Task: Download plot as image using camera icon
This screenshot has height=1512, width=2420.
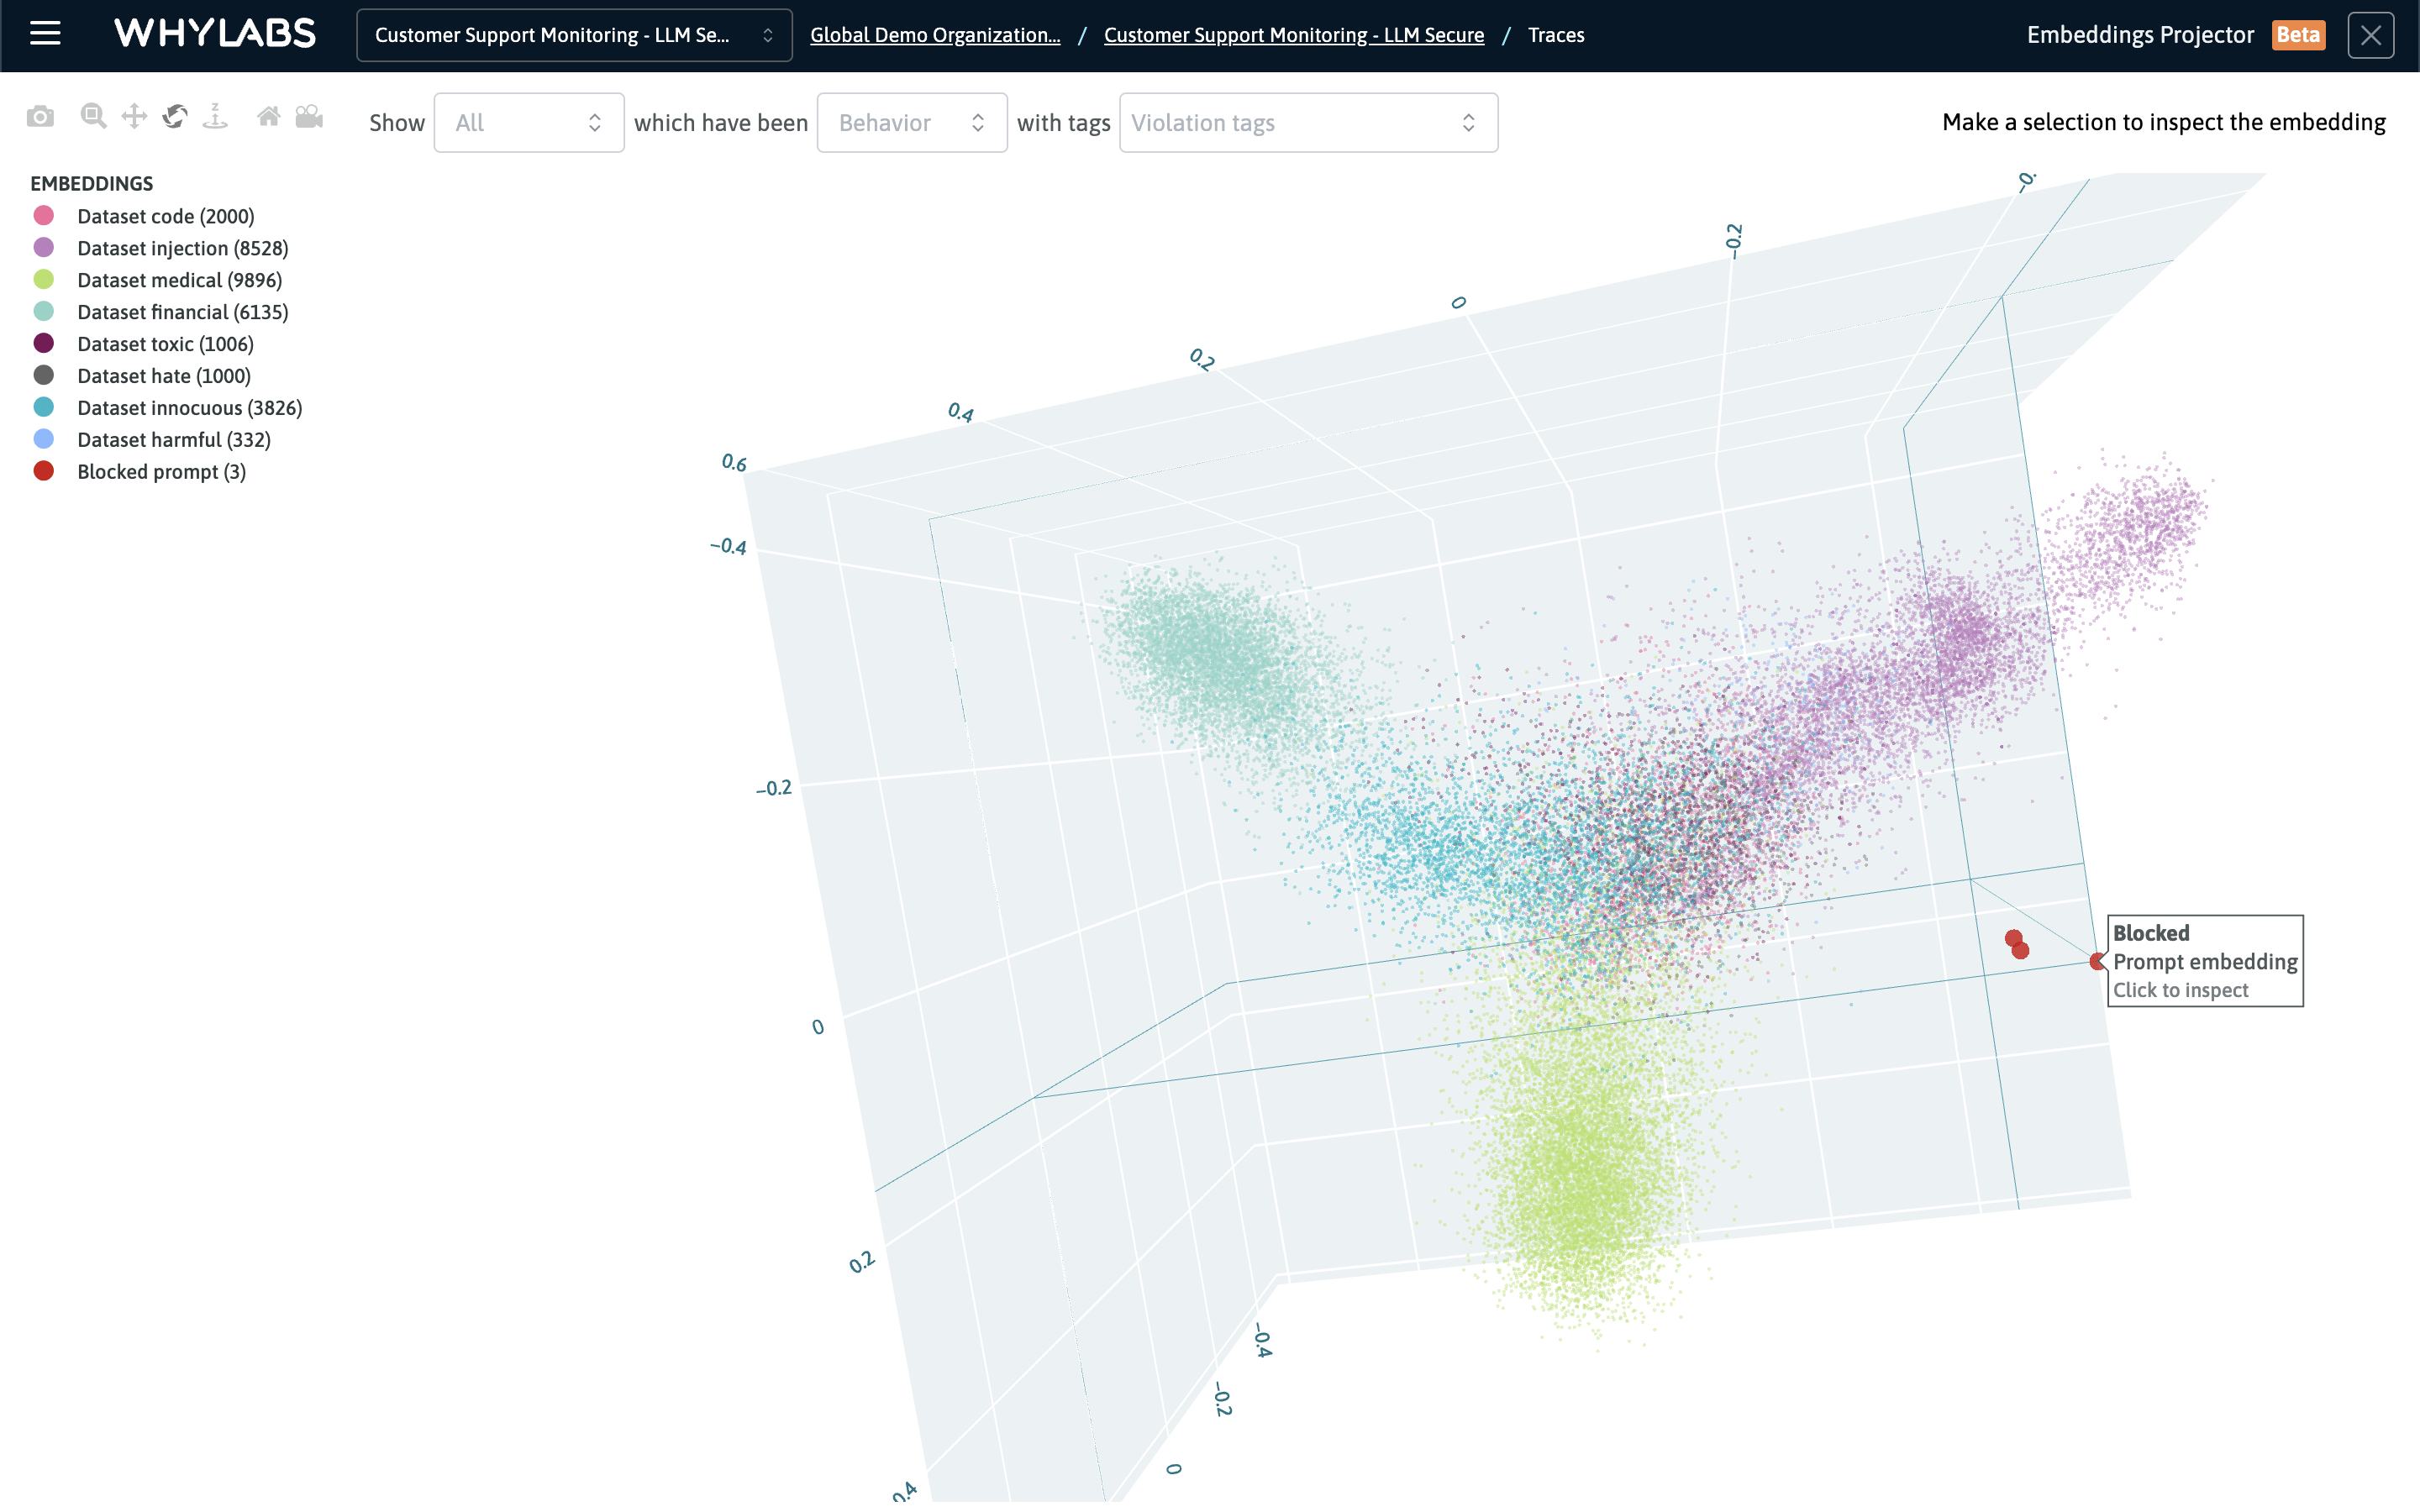Action: [40, 116]
